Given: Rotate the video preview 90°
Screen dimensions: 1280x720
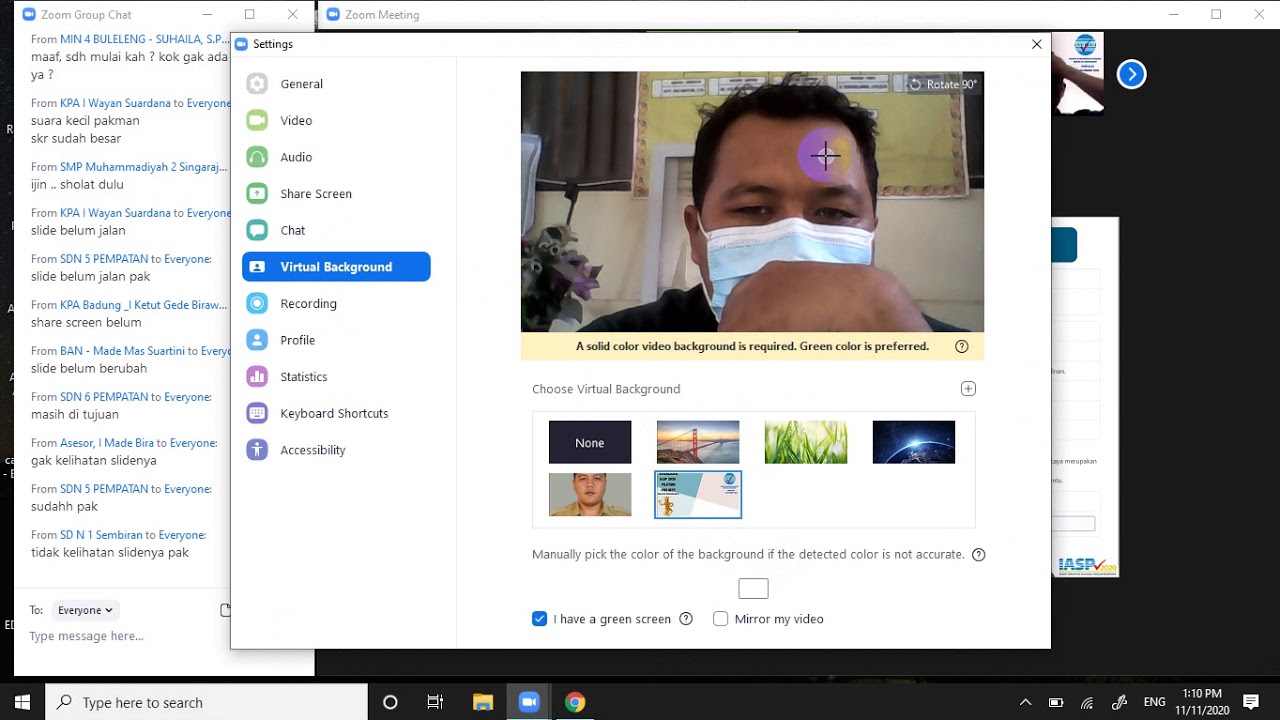Looking at the screenshot, I should coord(942,85).
